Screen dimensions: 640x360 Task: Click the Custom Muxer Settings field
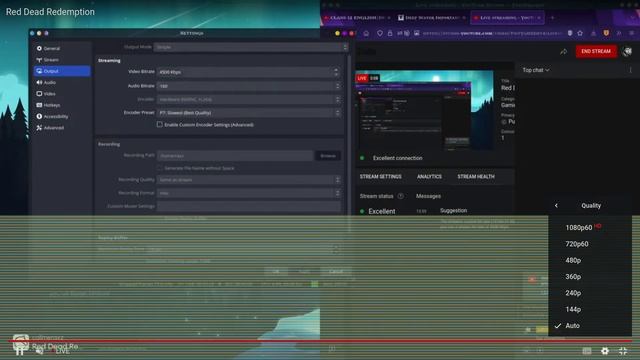point(249,207)
